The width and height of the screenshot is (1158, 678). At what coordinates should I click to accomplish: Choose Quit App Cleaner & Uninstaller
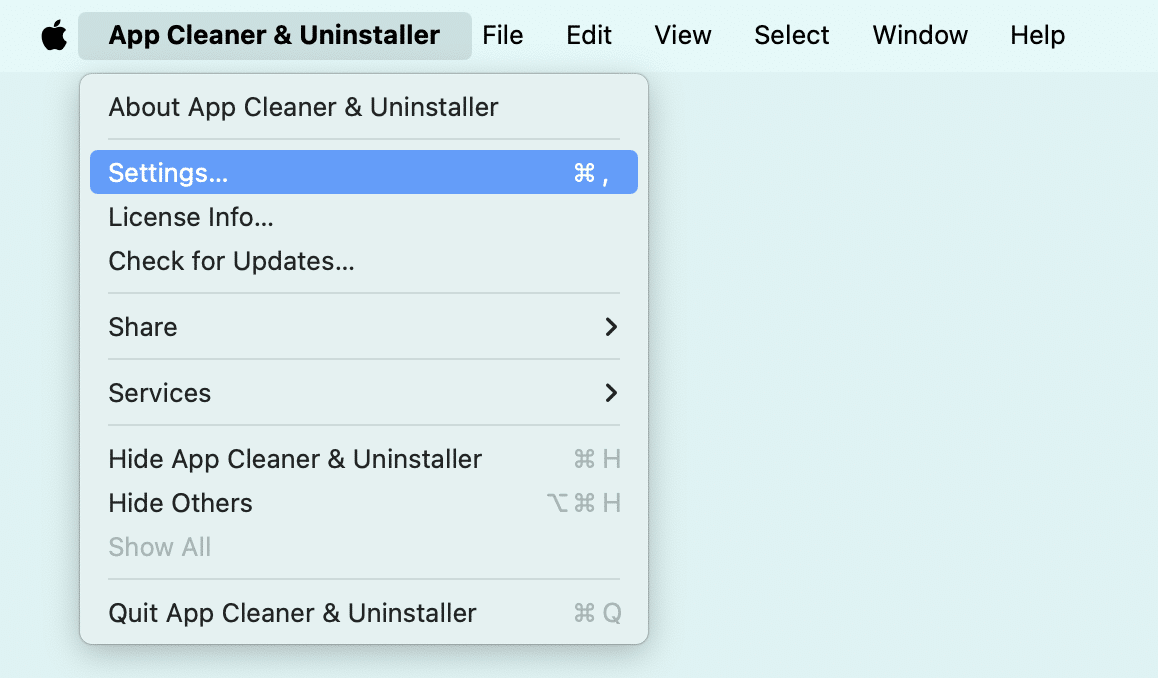coord(363,613)
